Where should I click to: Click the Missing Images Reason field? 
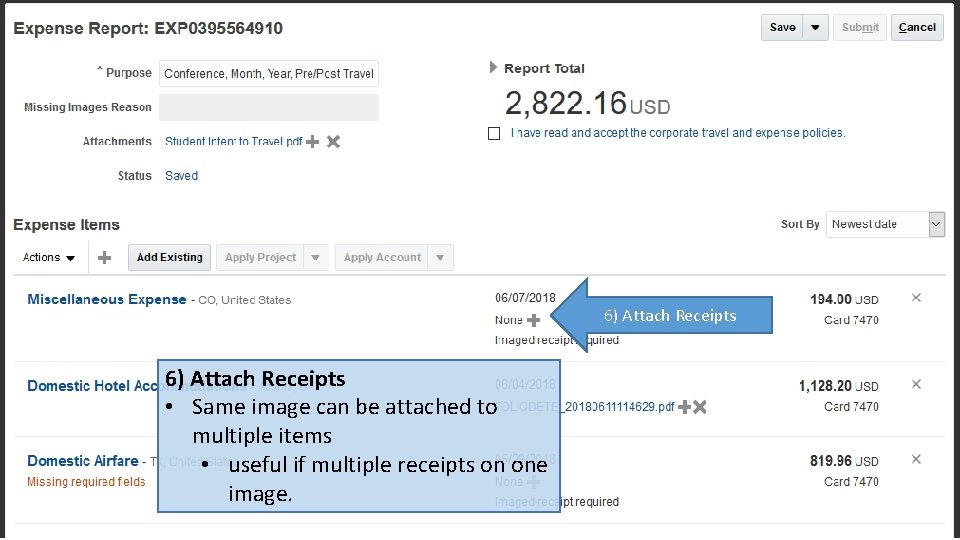coord(269,107)
